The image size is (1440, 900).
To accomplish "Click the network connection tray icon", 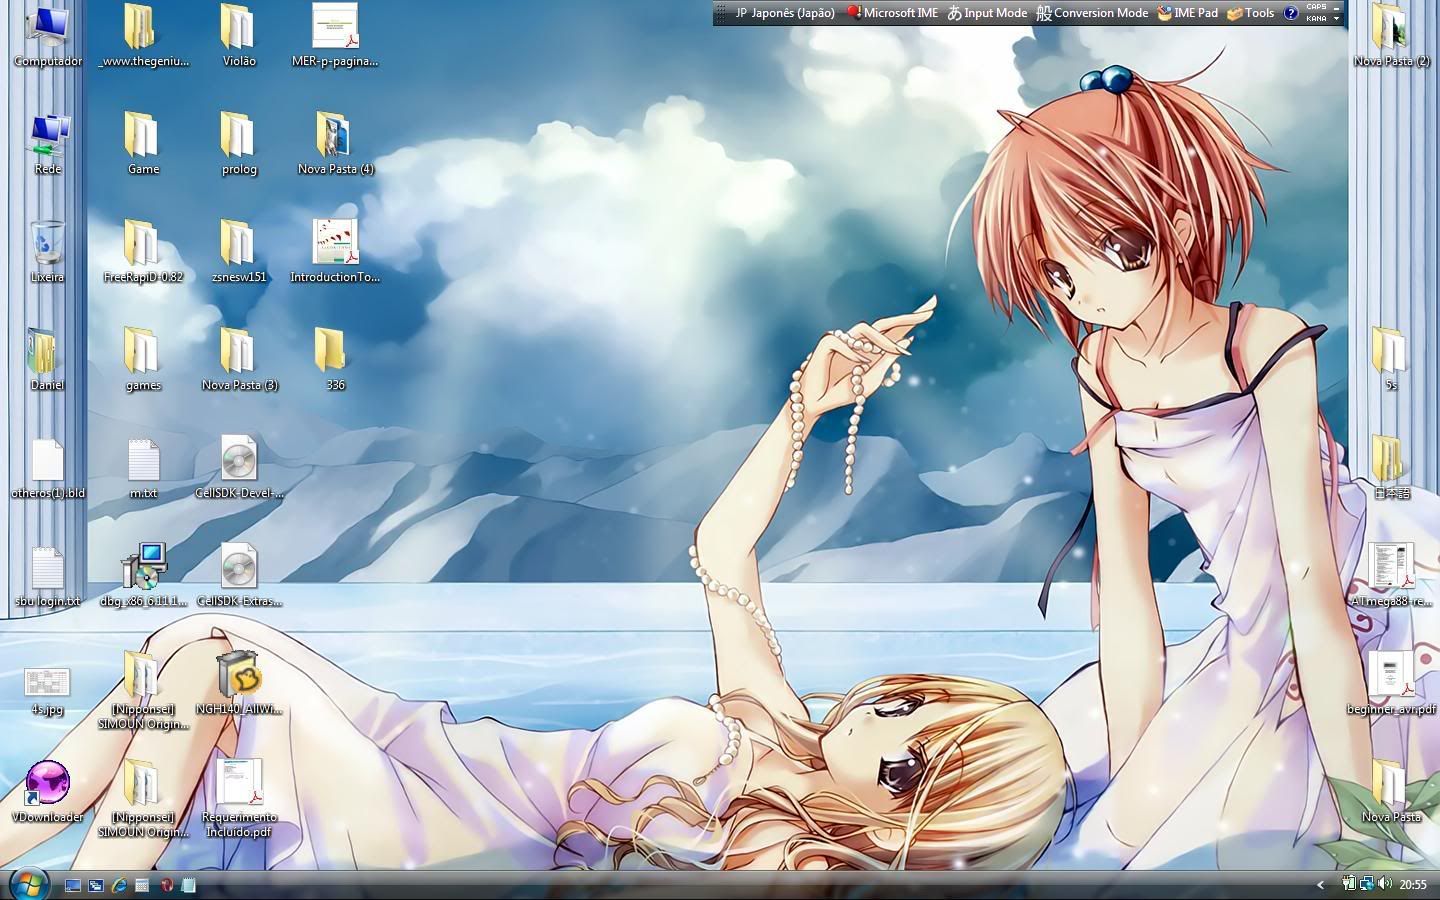I will (x=1366, y=883).
